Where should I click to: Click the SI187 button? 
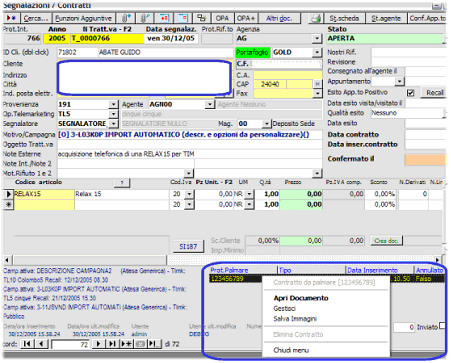pos(188,247)
